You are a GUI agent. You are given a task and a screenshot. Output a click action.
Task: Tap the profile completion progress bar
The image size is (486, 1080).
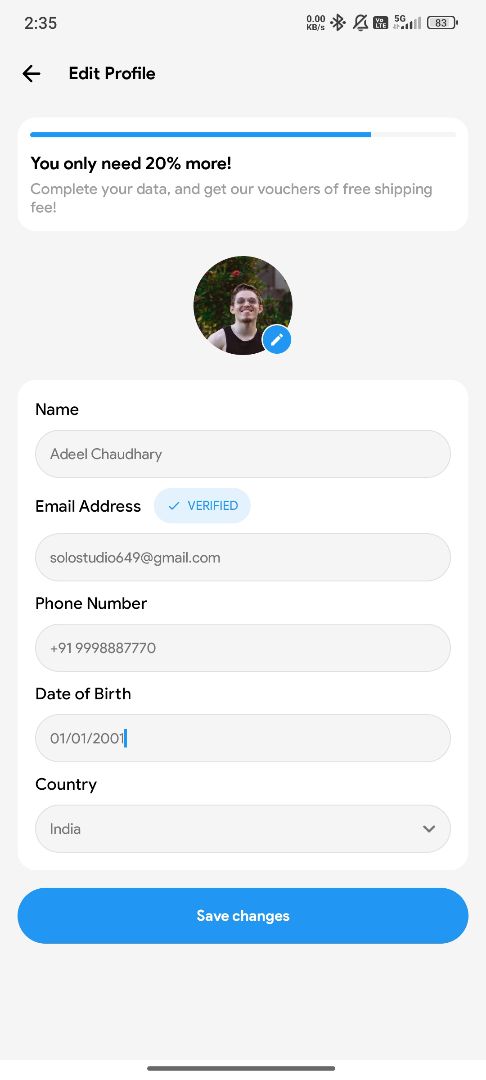pos(243,134)
